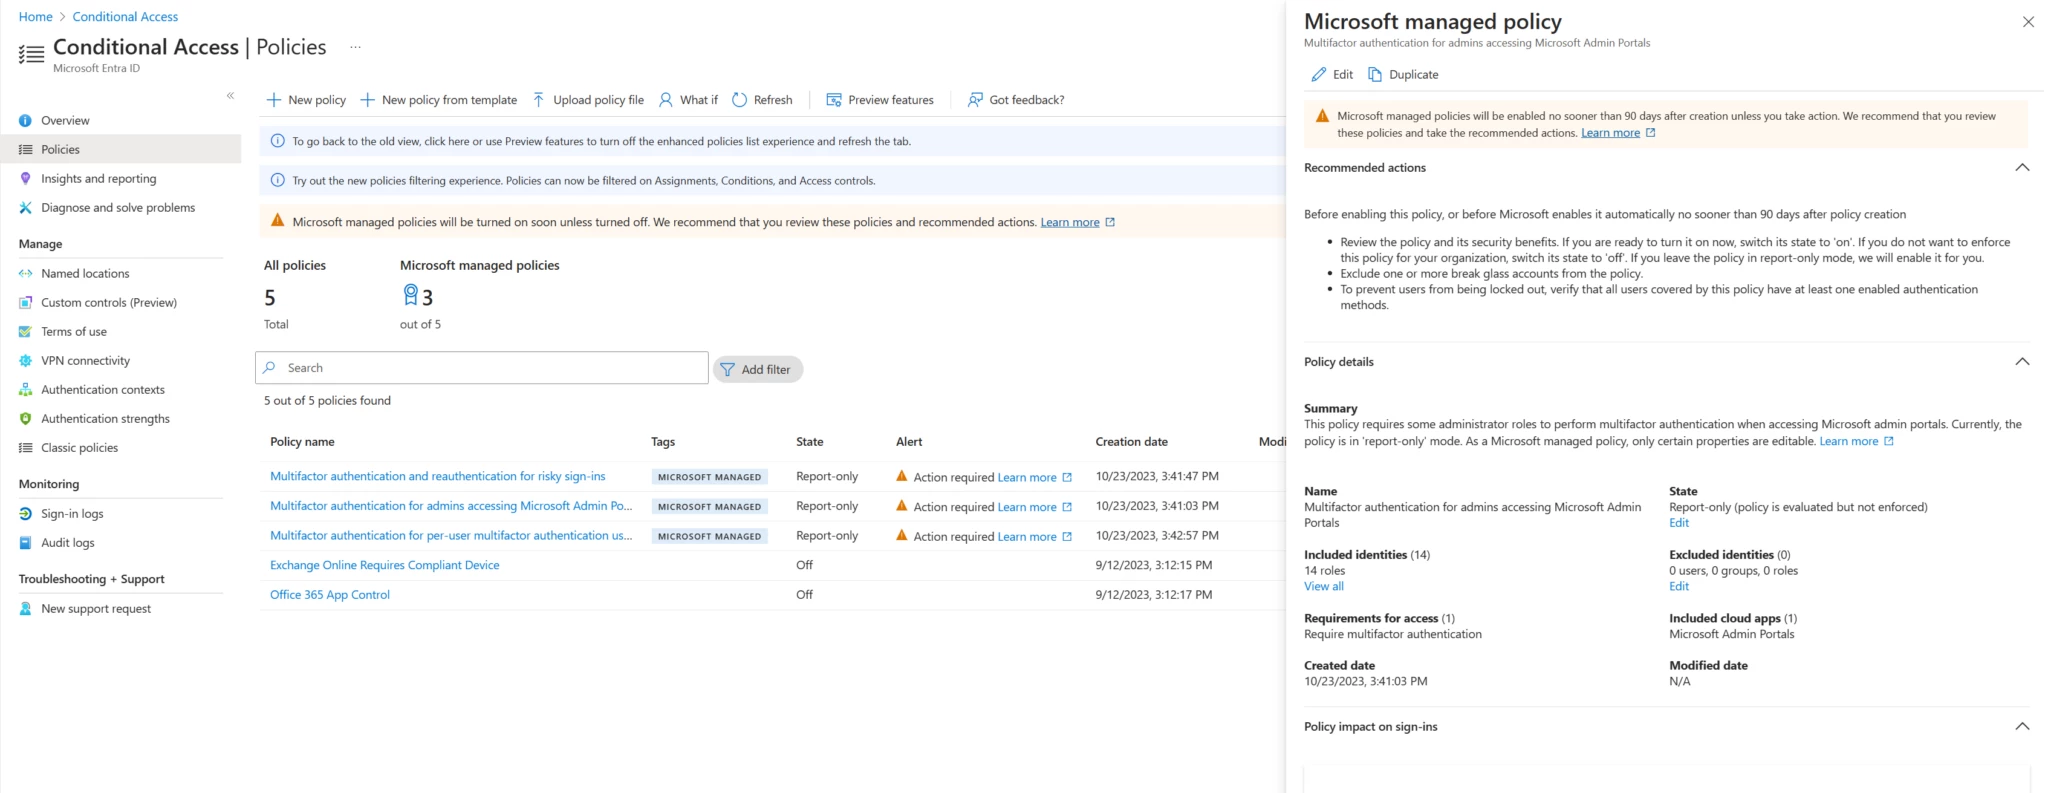Open Authentication strengths page
The width and height of the screenshot is (2048, 793).
[105, 419]
